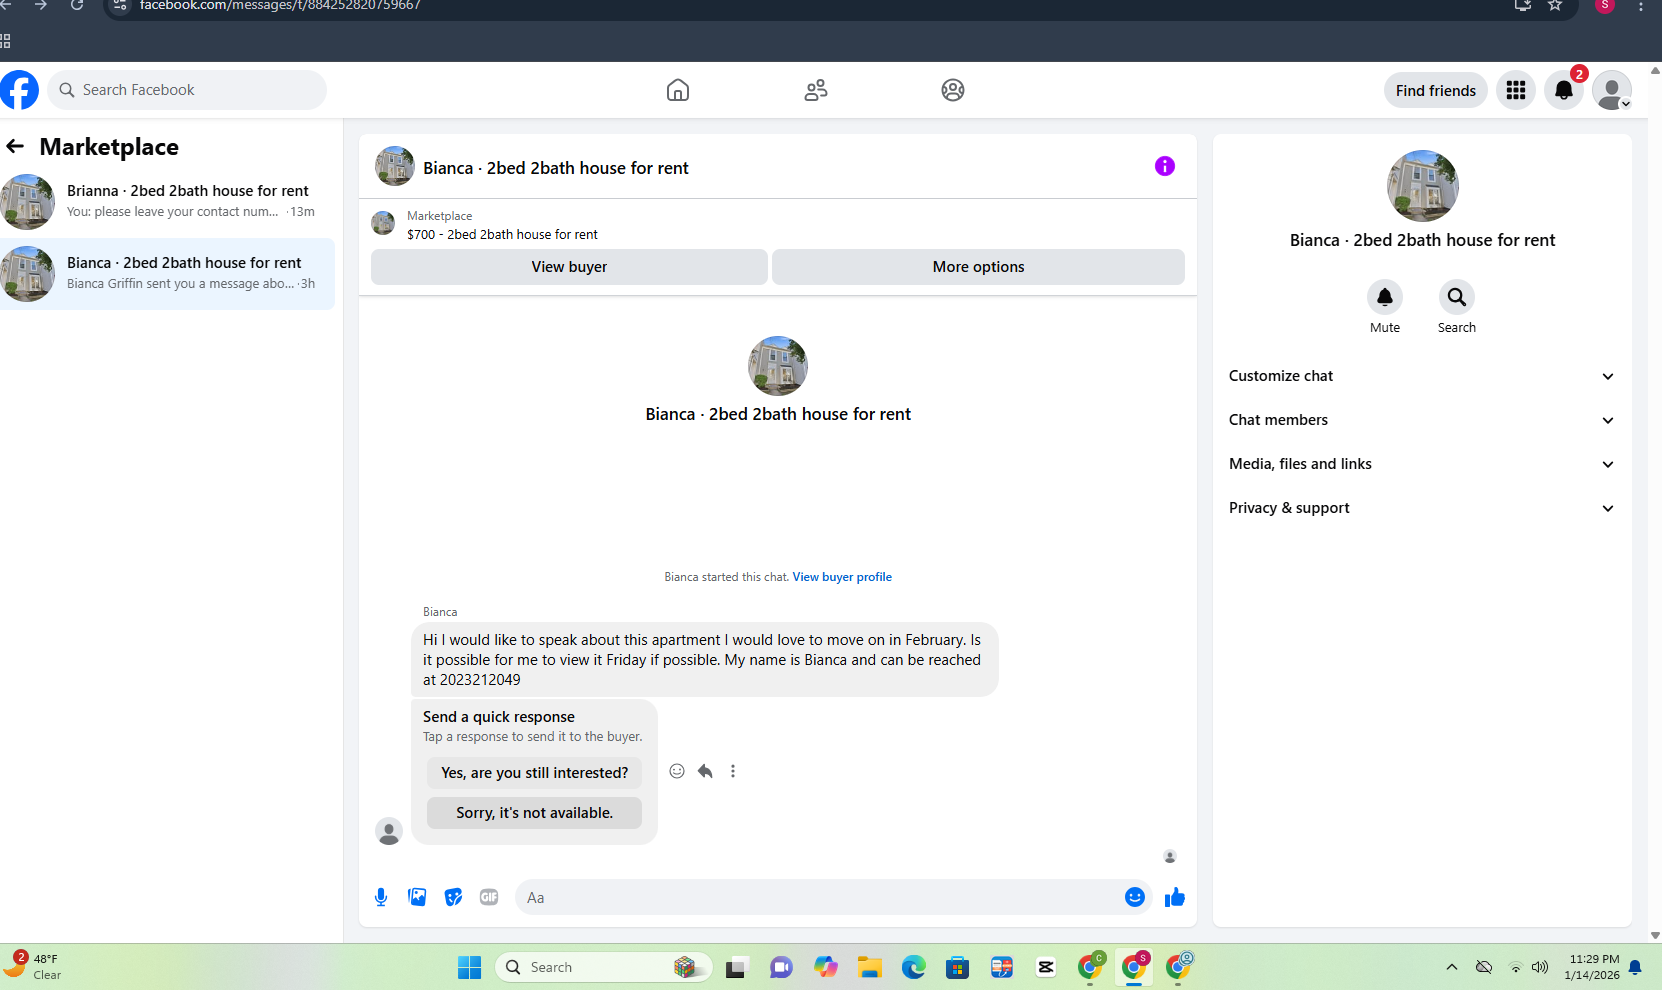Open File Explorer from the taskbar

(869, 967)
